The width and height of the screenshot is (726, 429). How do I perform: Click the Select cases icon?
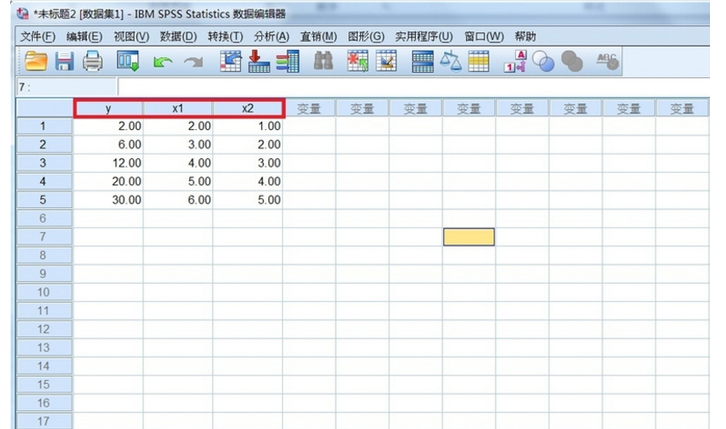(x=478, y=62)
